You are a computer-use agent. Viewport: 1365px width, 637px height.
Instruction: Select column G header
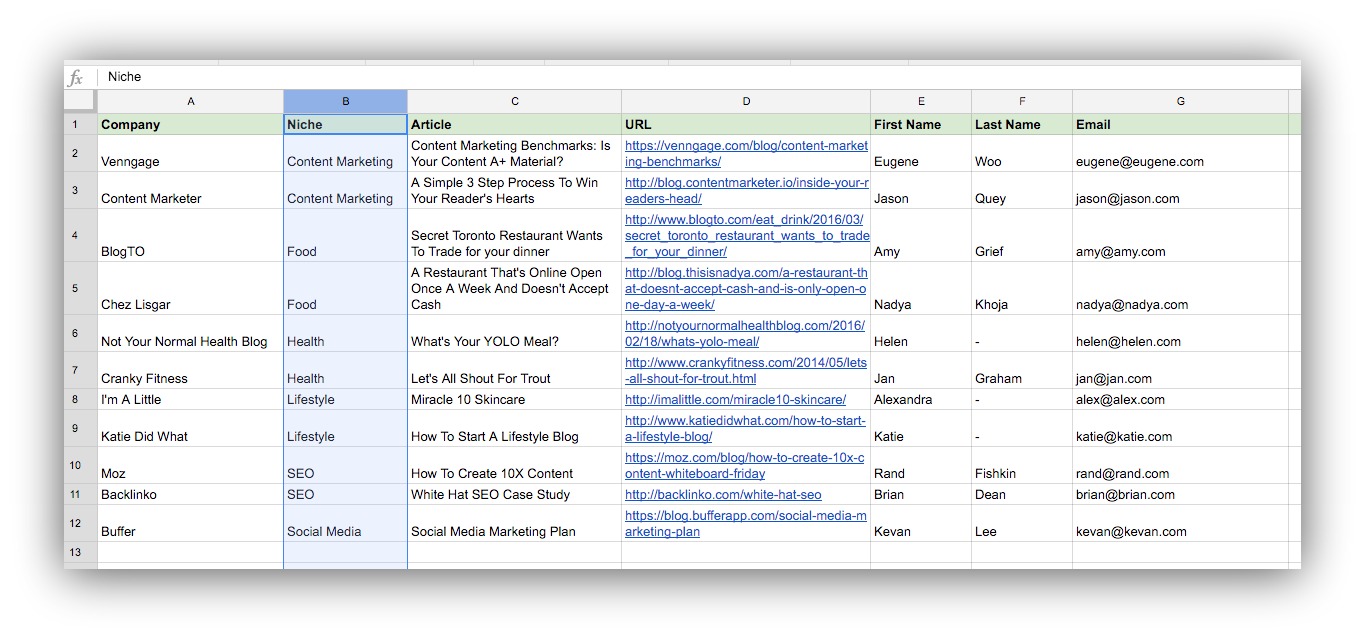[x=1181, y=101]
